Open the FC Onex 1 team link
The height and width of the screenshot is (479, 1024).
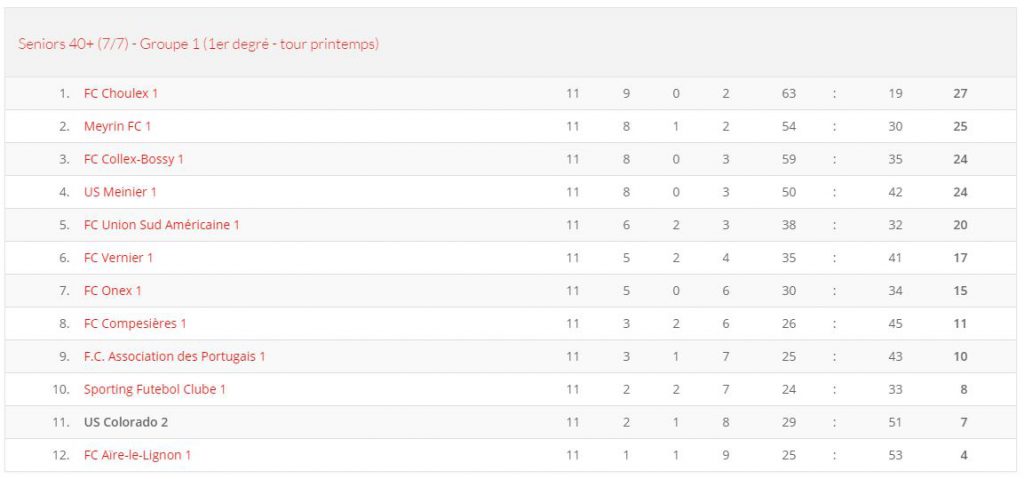click(x=112, y=291)
